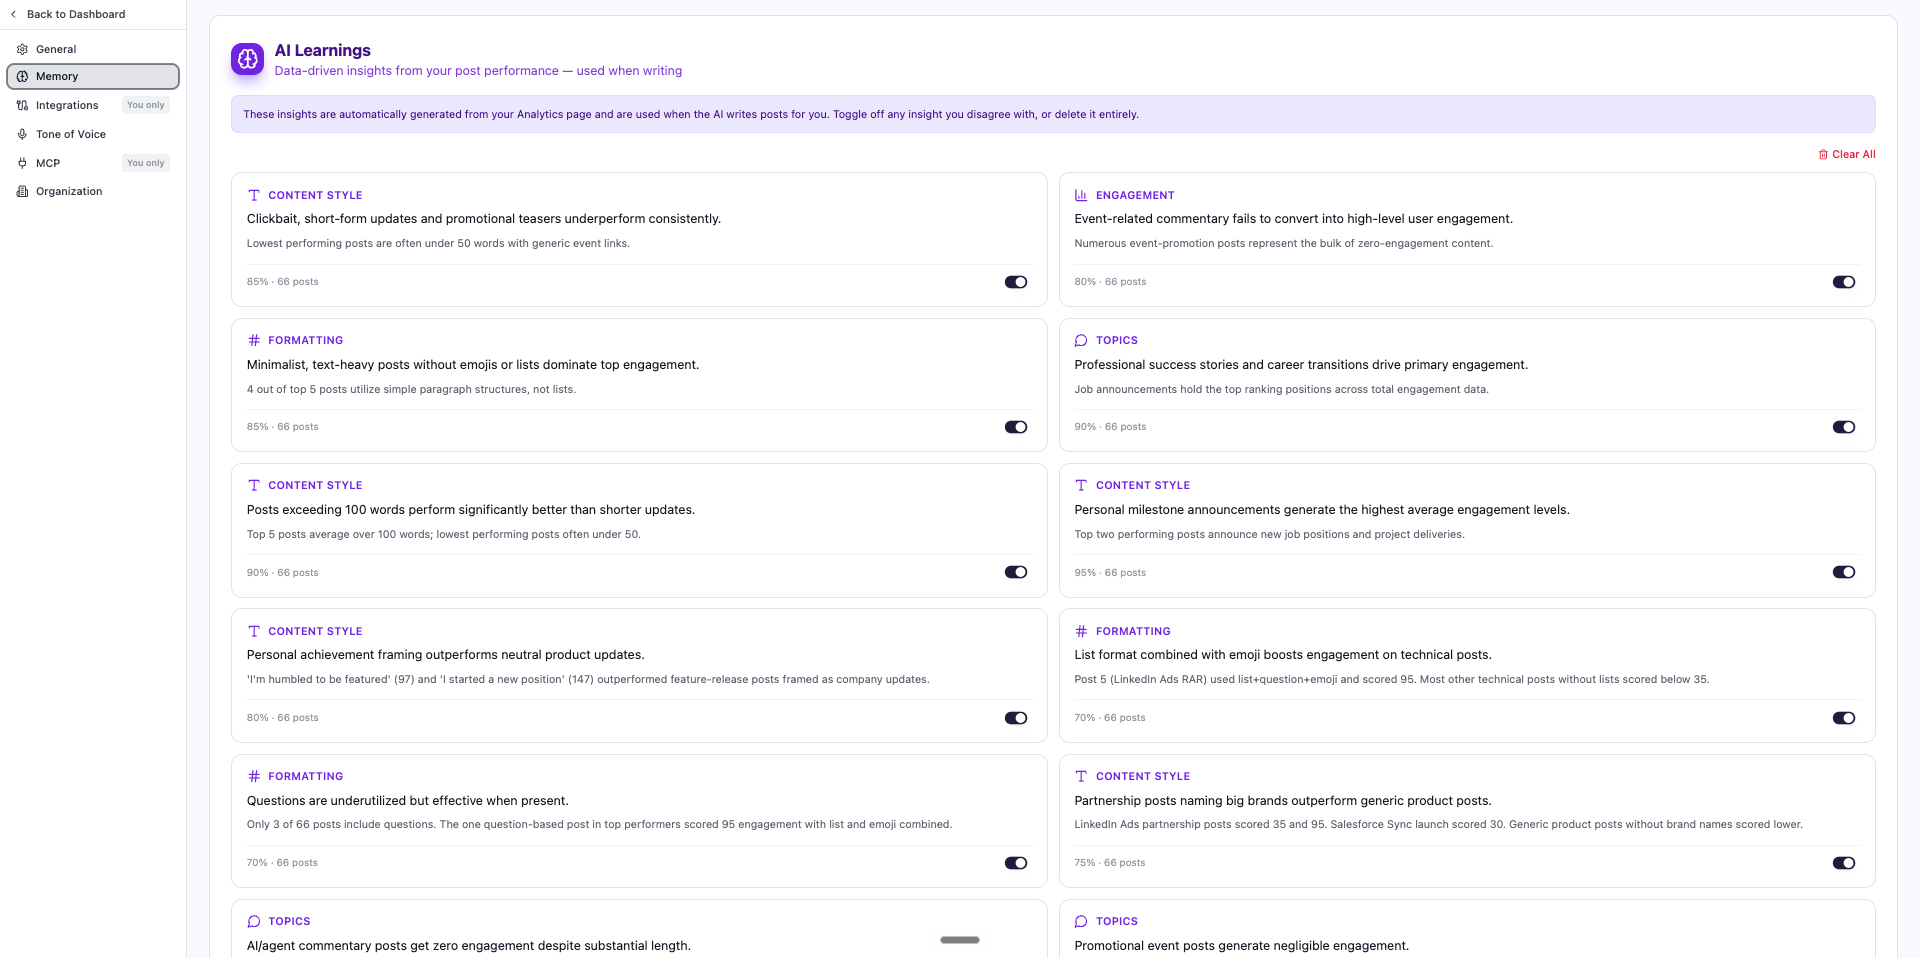Image resolution: width=1920 pixels, height=958 pixels.
Task: Click '85% · 66 posts' on the Clickbait card
Action: coord(283,282)
